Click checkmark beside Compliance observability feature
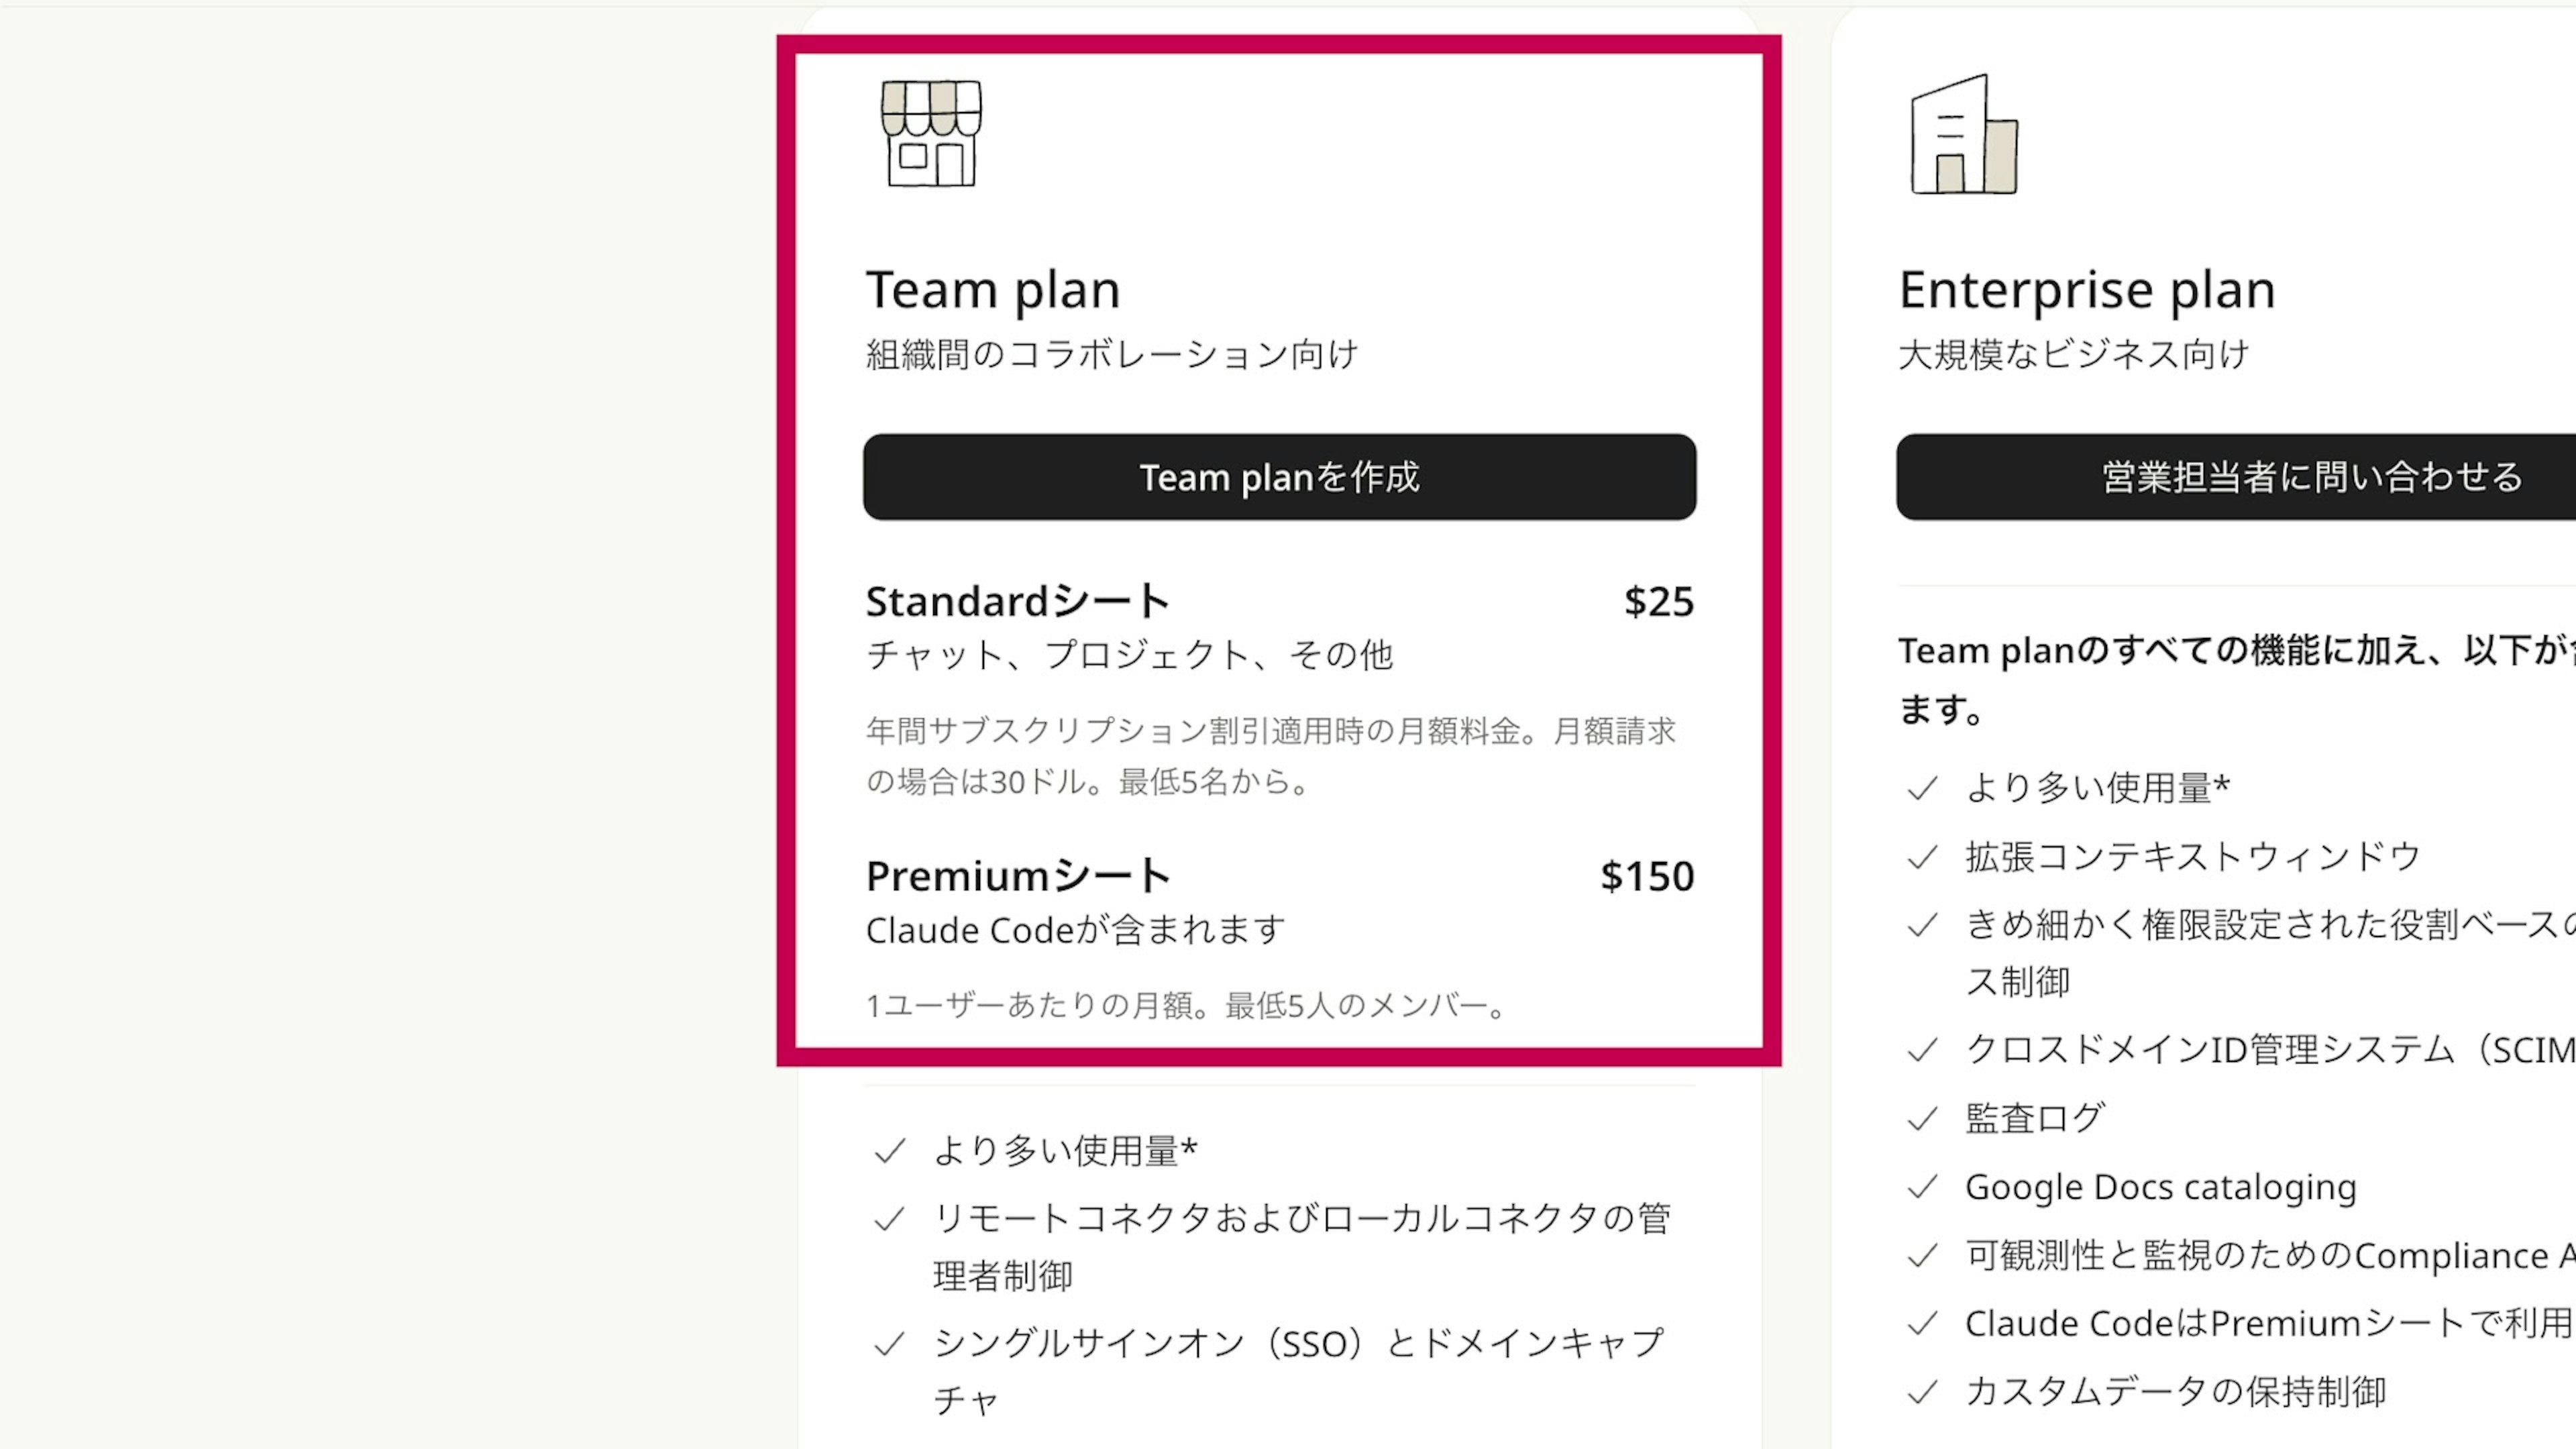 [x=1921, y=1255]
